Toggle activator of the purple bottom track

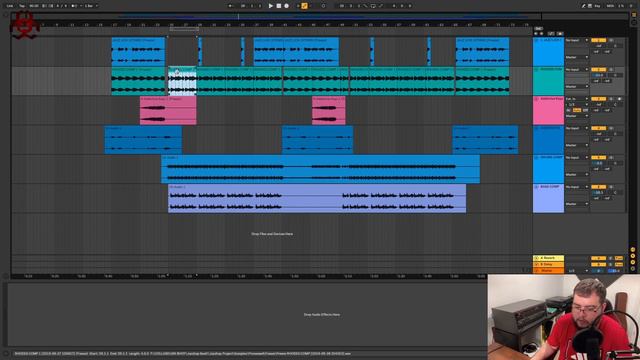click(598, 187)
